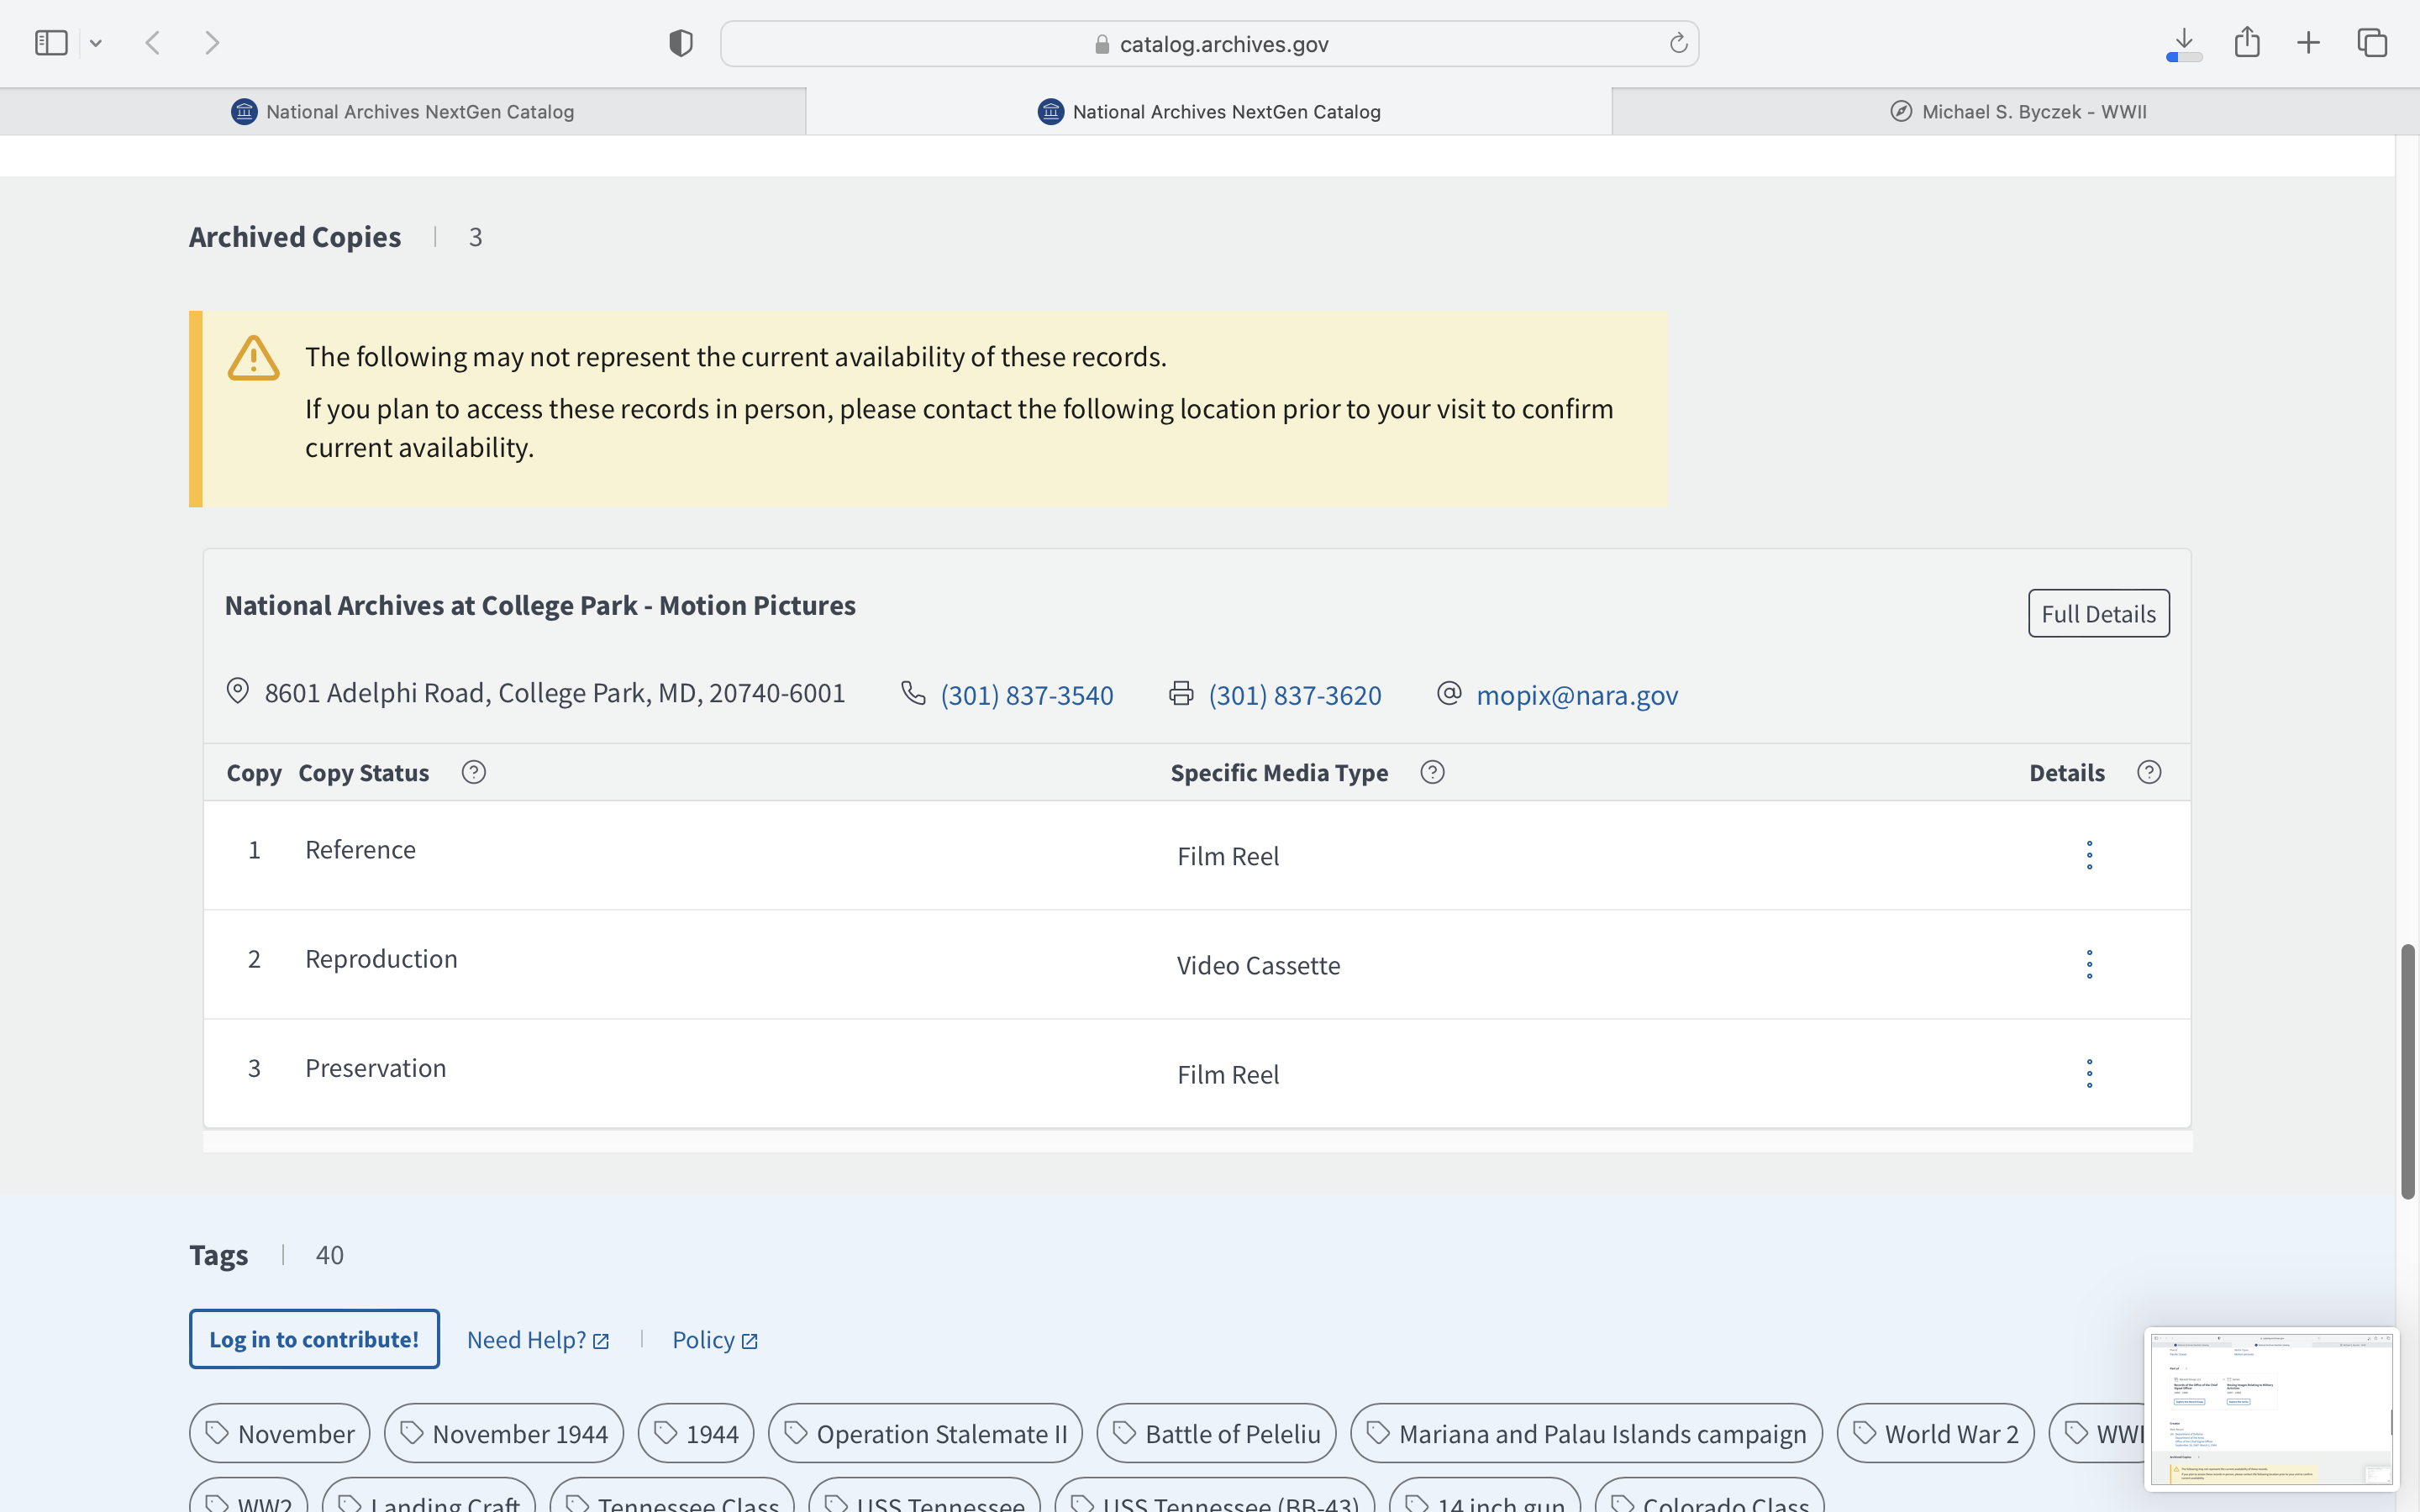Open a new tab with the plus icon
This screenshot has height=1512, width=2420.
[x=2308, y=43]
